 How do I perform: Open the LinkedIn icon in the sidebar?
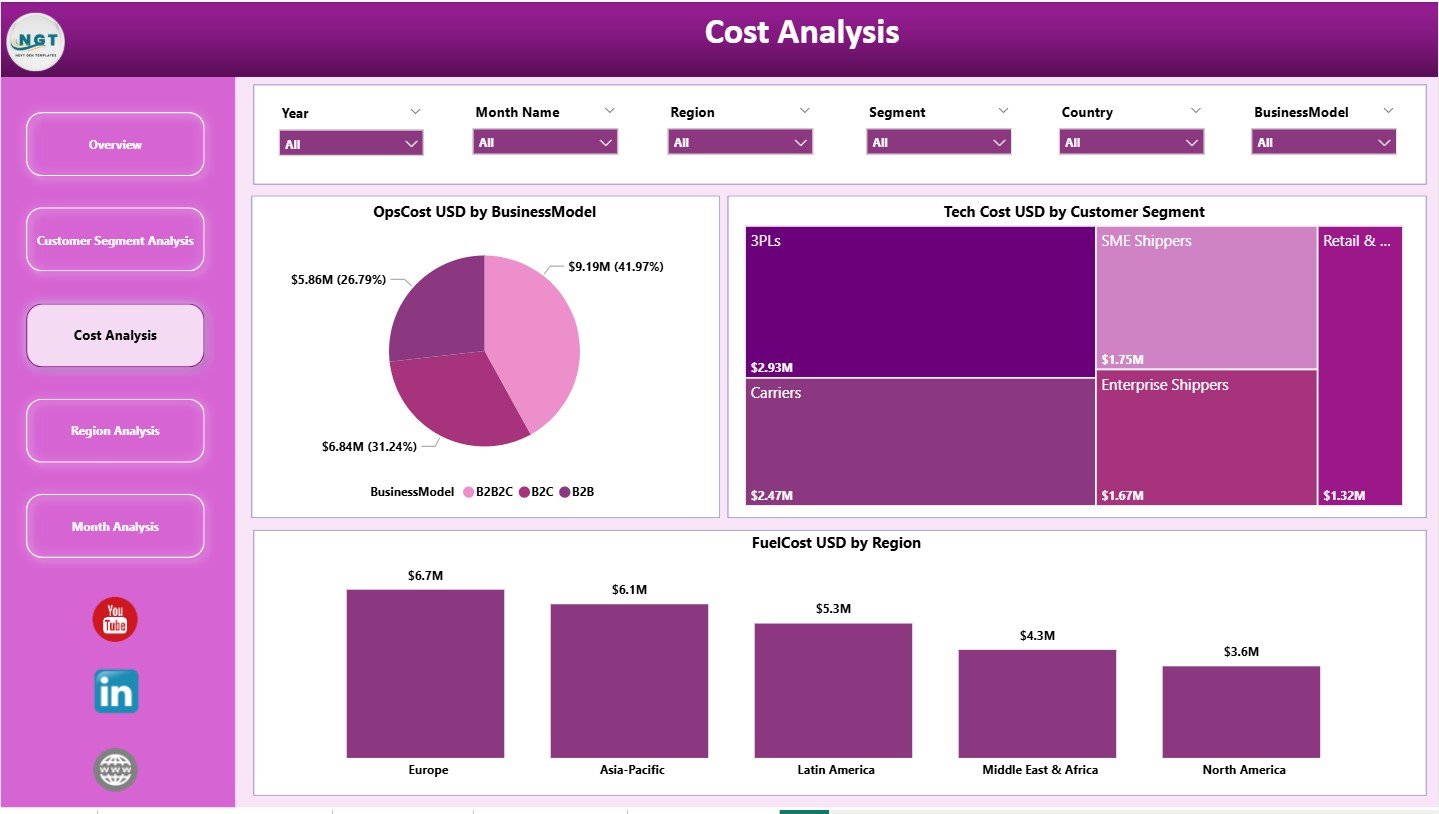point(114,692)
